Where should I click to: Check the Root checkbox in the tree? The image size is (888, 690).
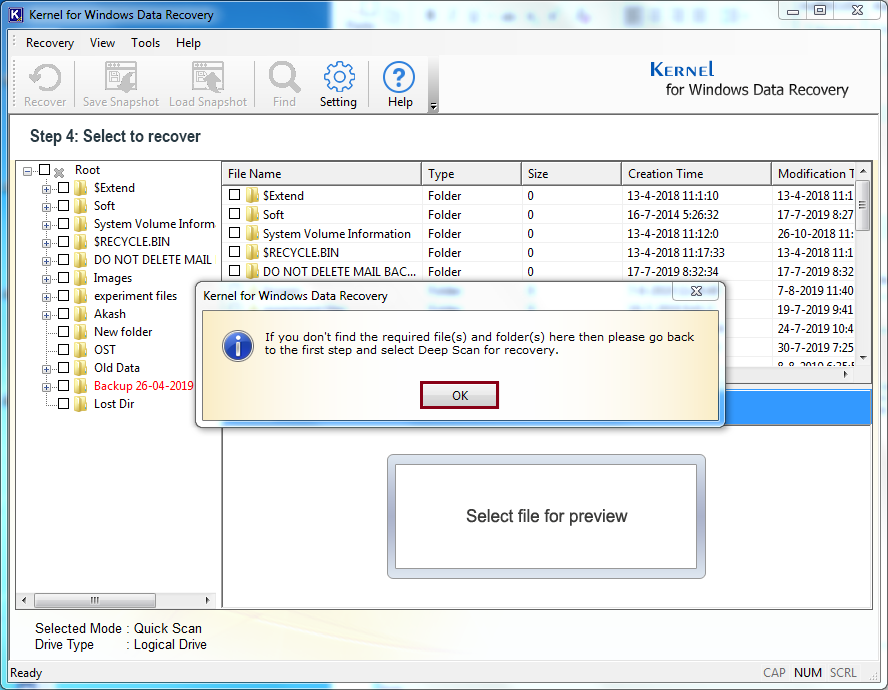pyautogui.click(x=45, y=170)
